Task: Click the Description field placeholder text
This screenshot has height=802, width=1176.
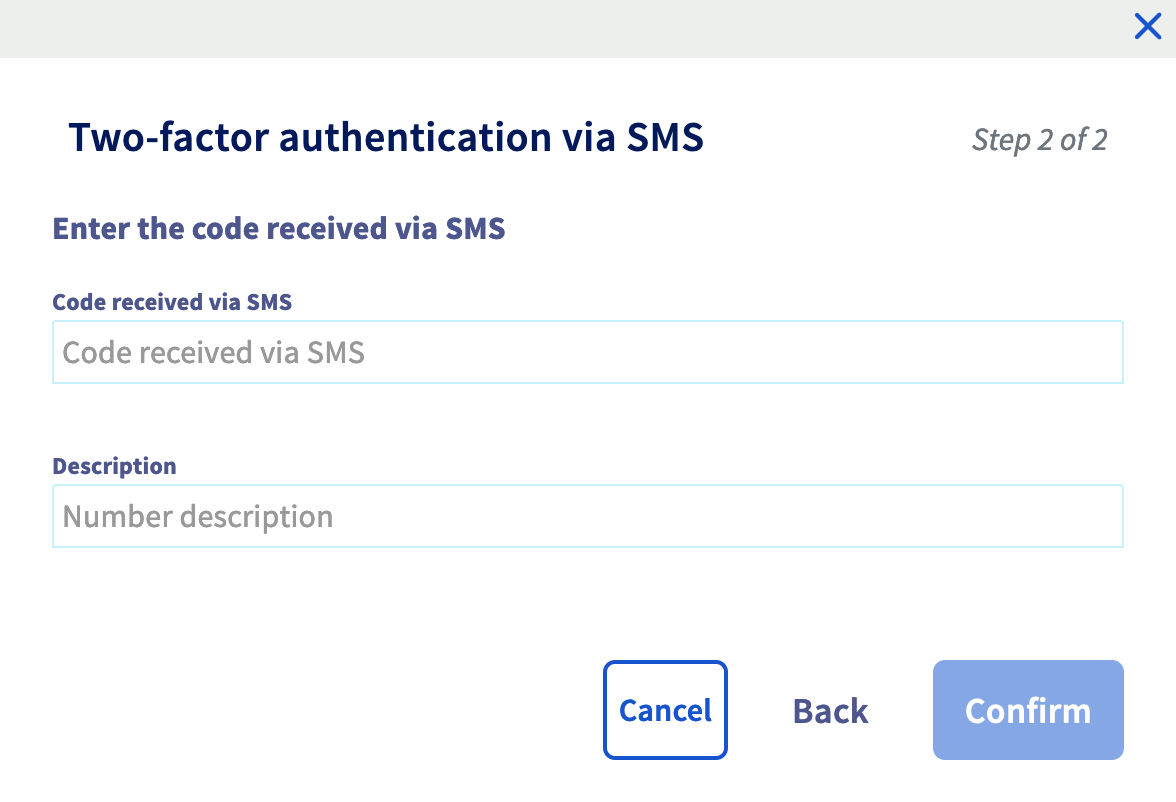Action: (x=198, y=516)
